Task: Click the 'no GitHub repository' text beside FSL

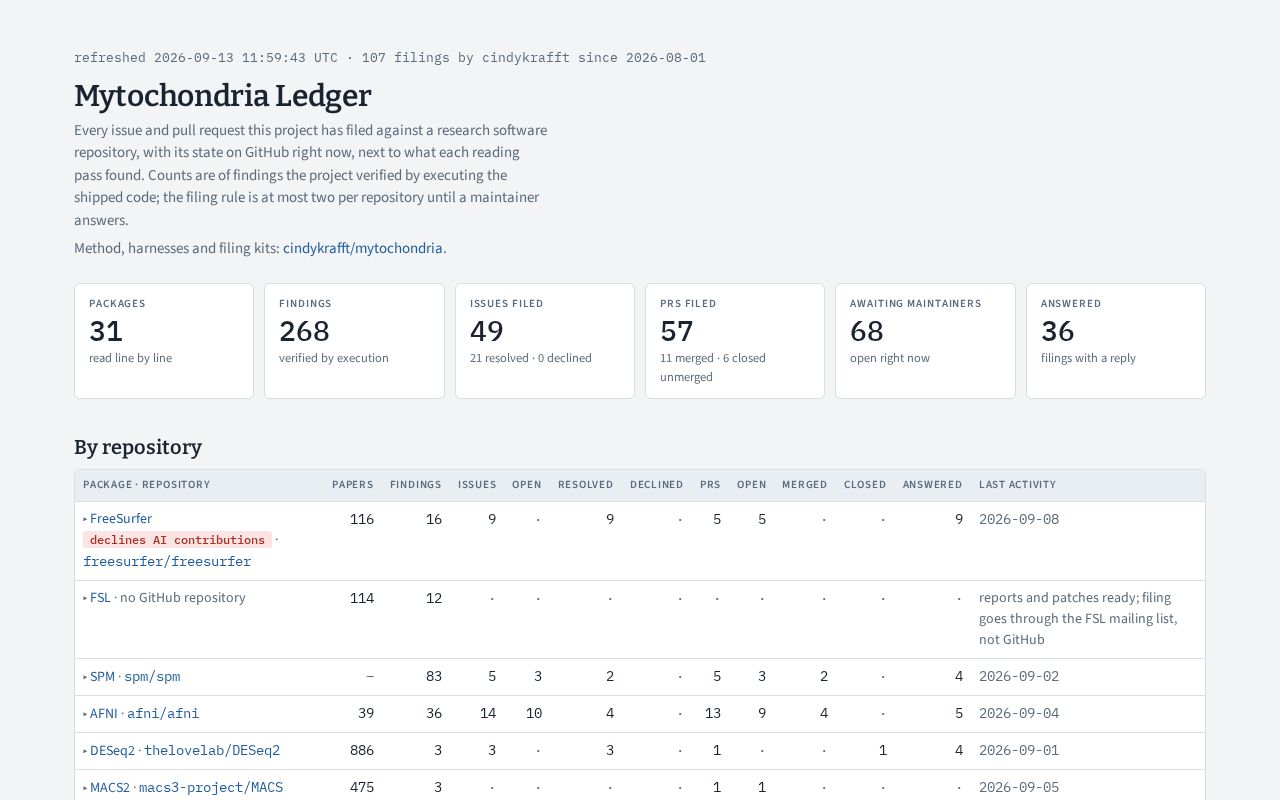Action: click(x=183, y=598)
